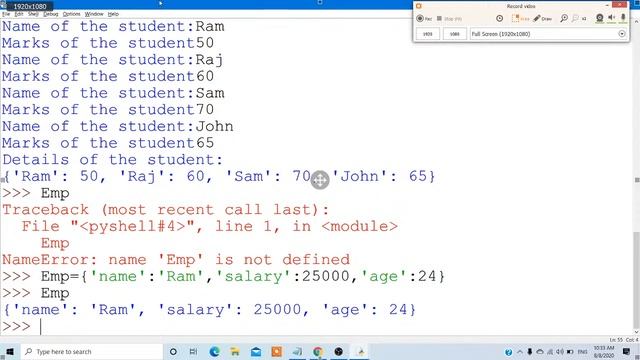640x360 pixels.
Task: Start recording with the Rec button
Action: (x=424, y=18)
